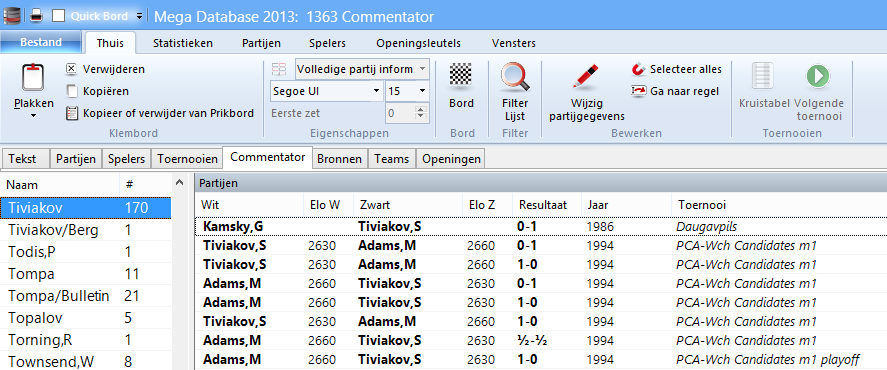This screenshot has height=370, width=887.
Task: Select commentator Tompa with 11 games
Action: [86, 274]
